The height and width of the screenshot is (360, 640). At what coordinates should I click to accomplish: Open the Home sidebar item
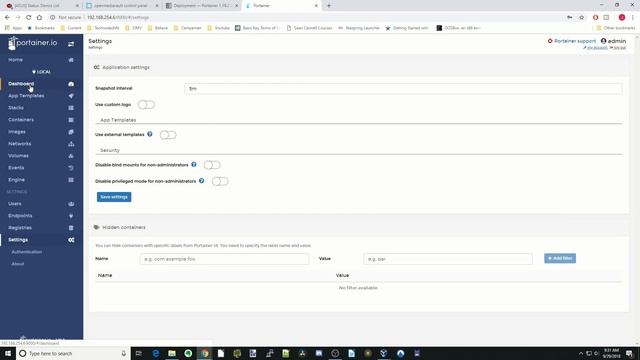[x=16, y=60]
